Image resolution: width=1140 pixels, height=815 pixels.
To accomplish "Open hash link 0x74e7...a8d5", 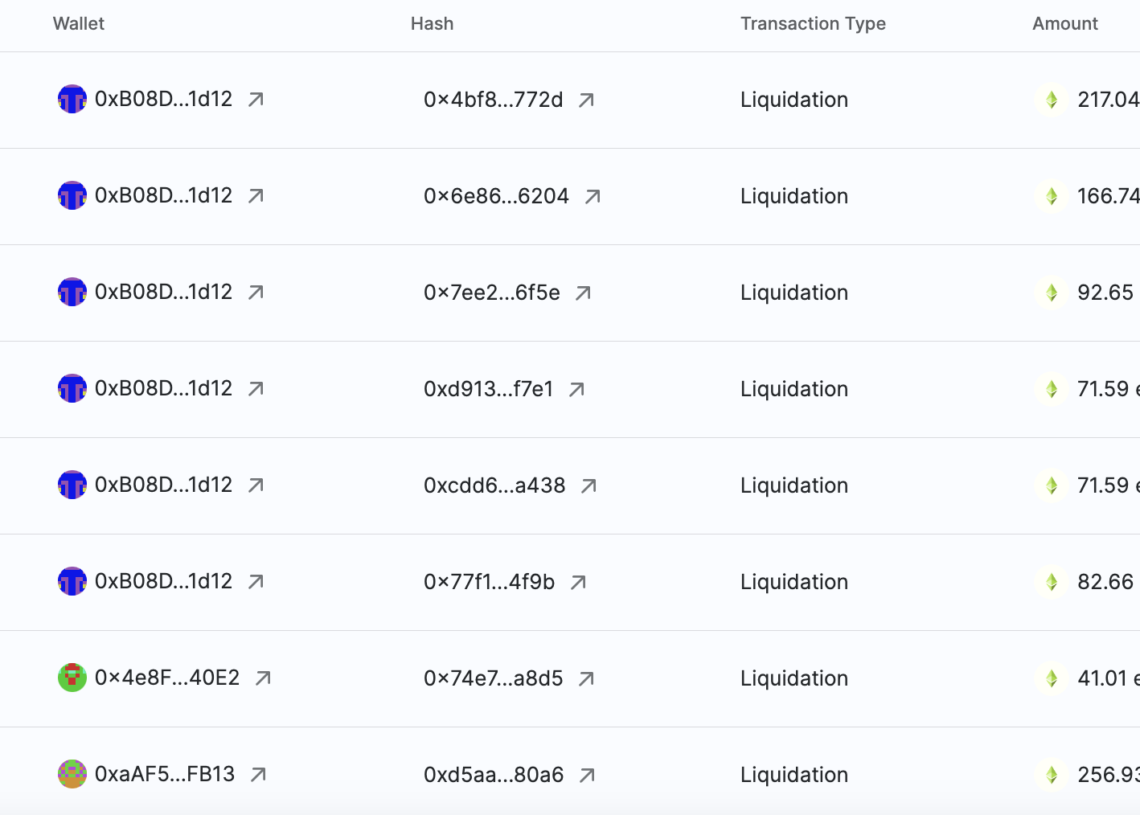I will pyautogui.click(x=493, y=678).
